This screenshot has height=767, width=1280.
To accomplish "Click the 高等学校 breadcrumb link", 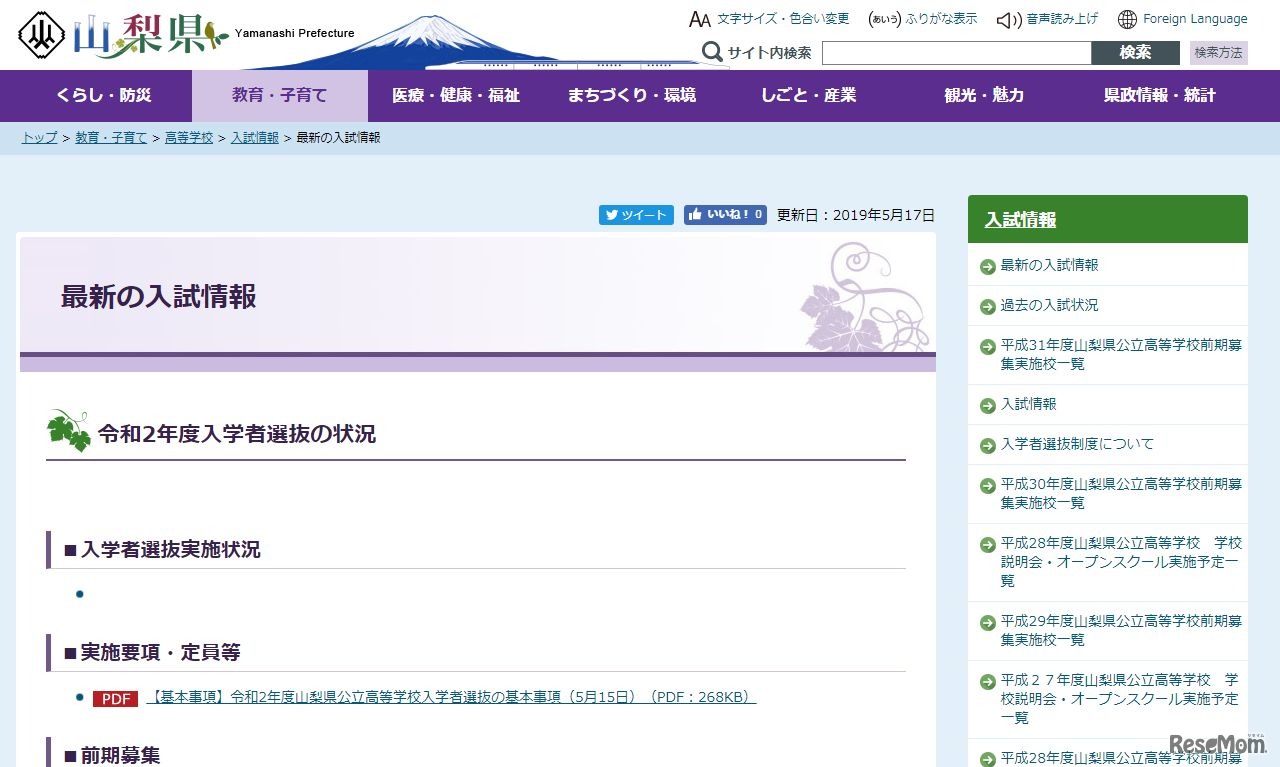I will click(x=189, y=138).
